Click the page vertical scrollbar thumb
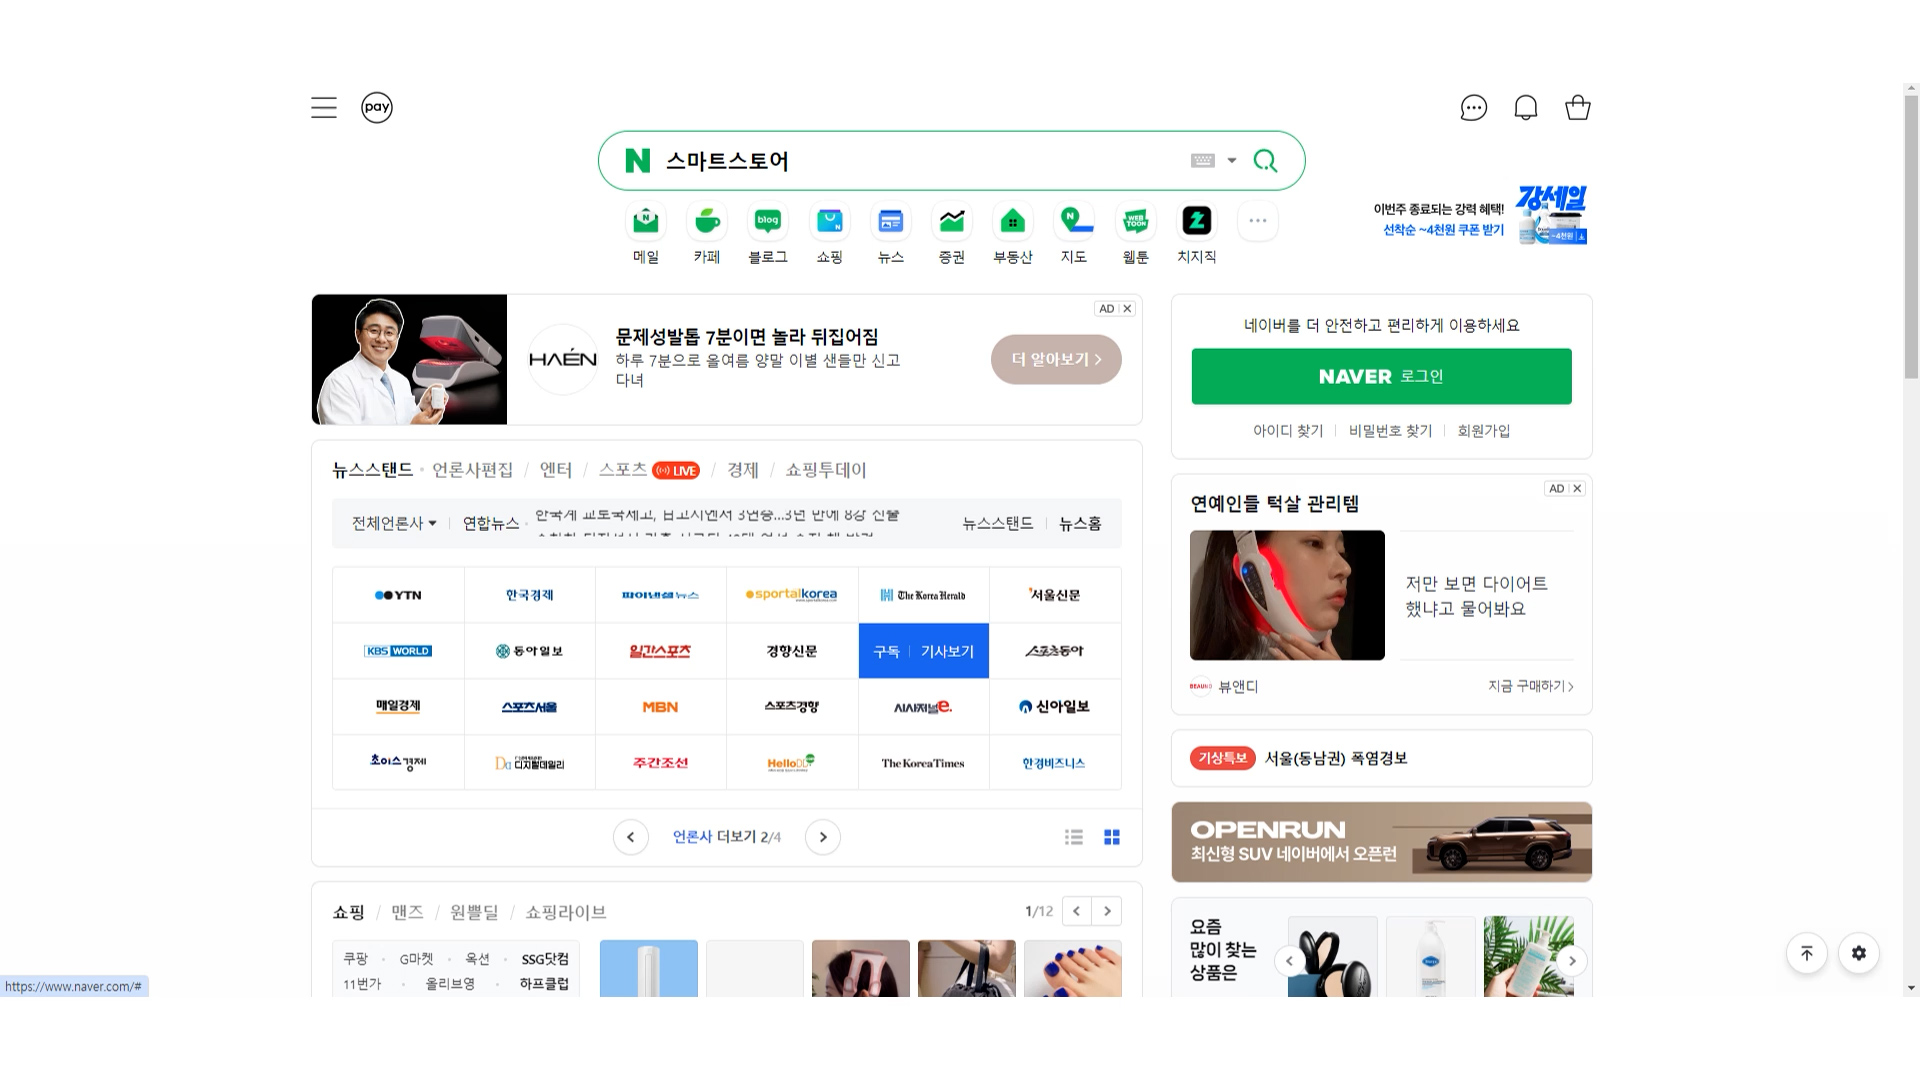Screen dimensions: 1920x1080 click(1911, 235)
